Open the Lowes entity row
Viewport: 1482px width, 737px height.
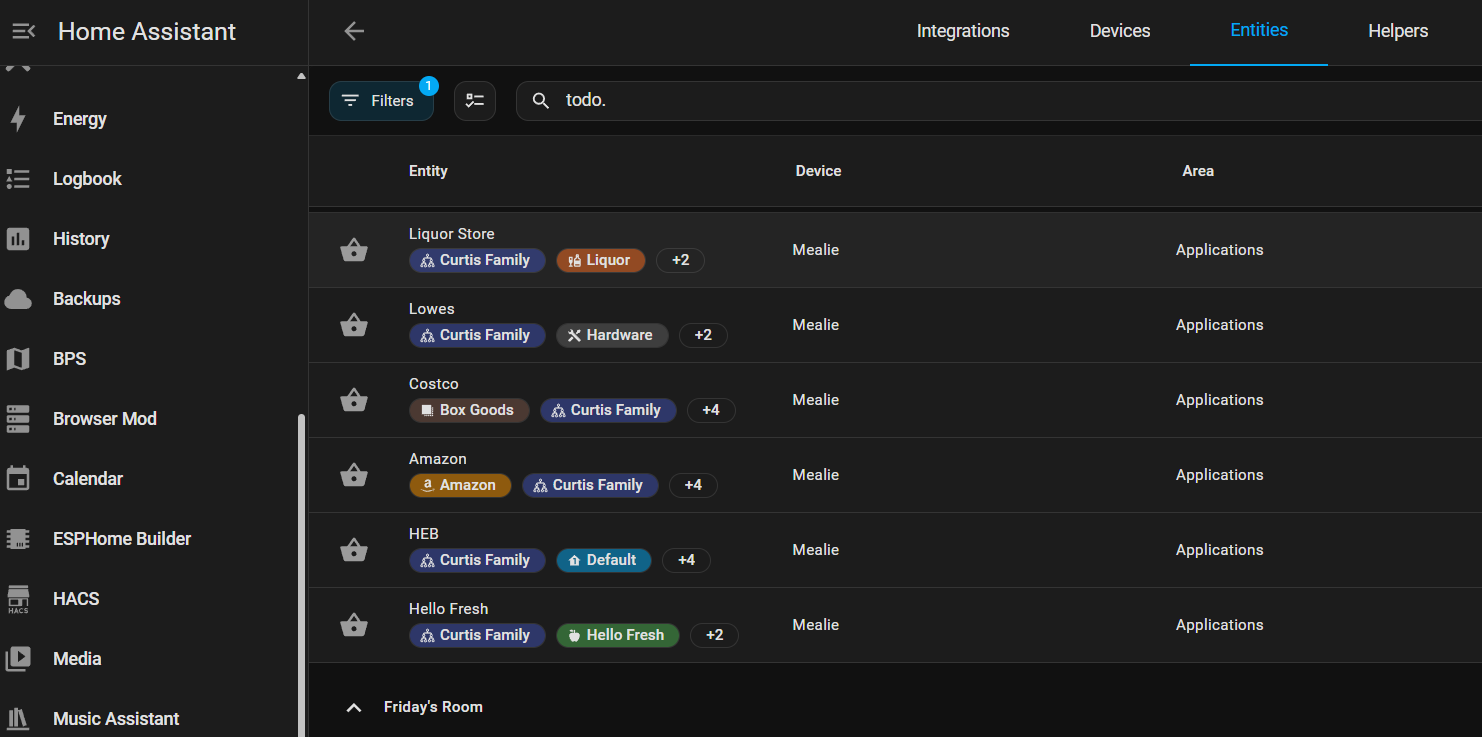[x=895, y=325]
